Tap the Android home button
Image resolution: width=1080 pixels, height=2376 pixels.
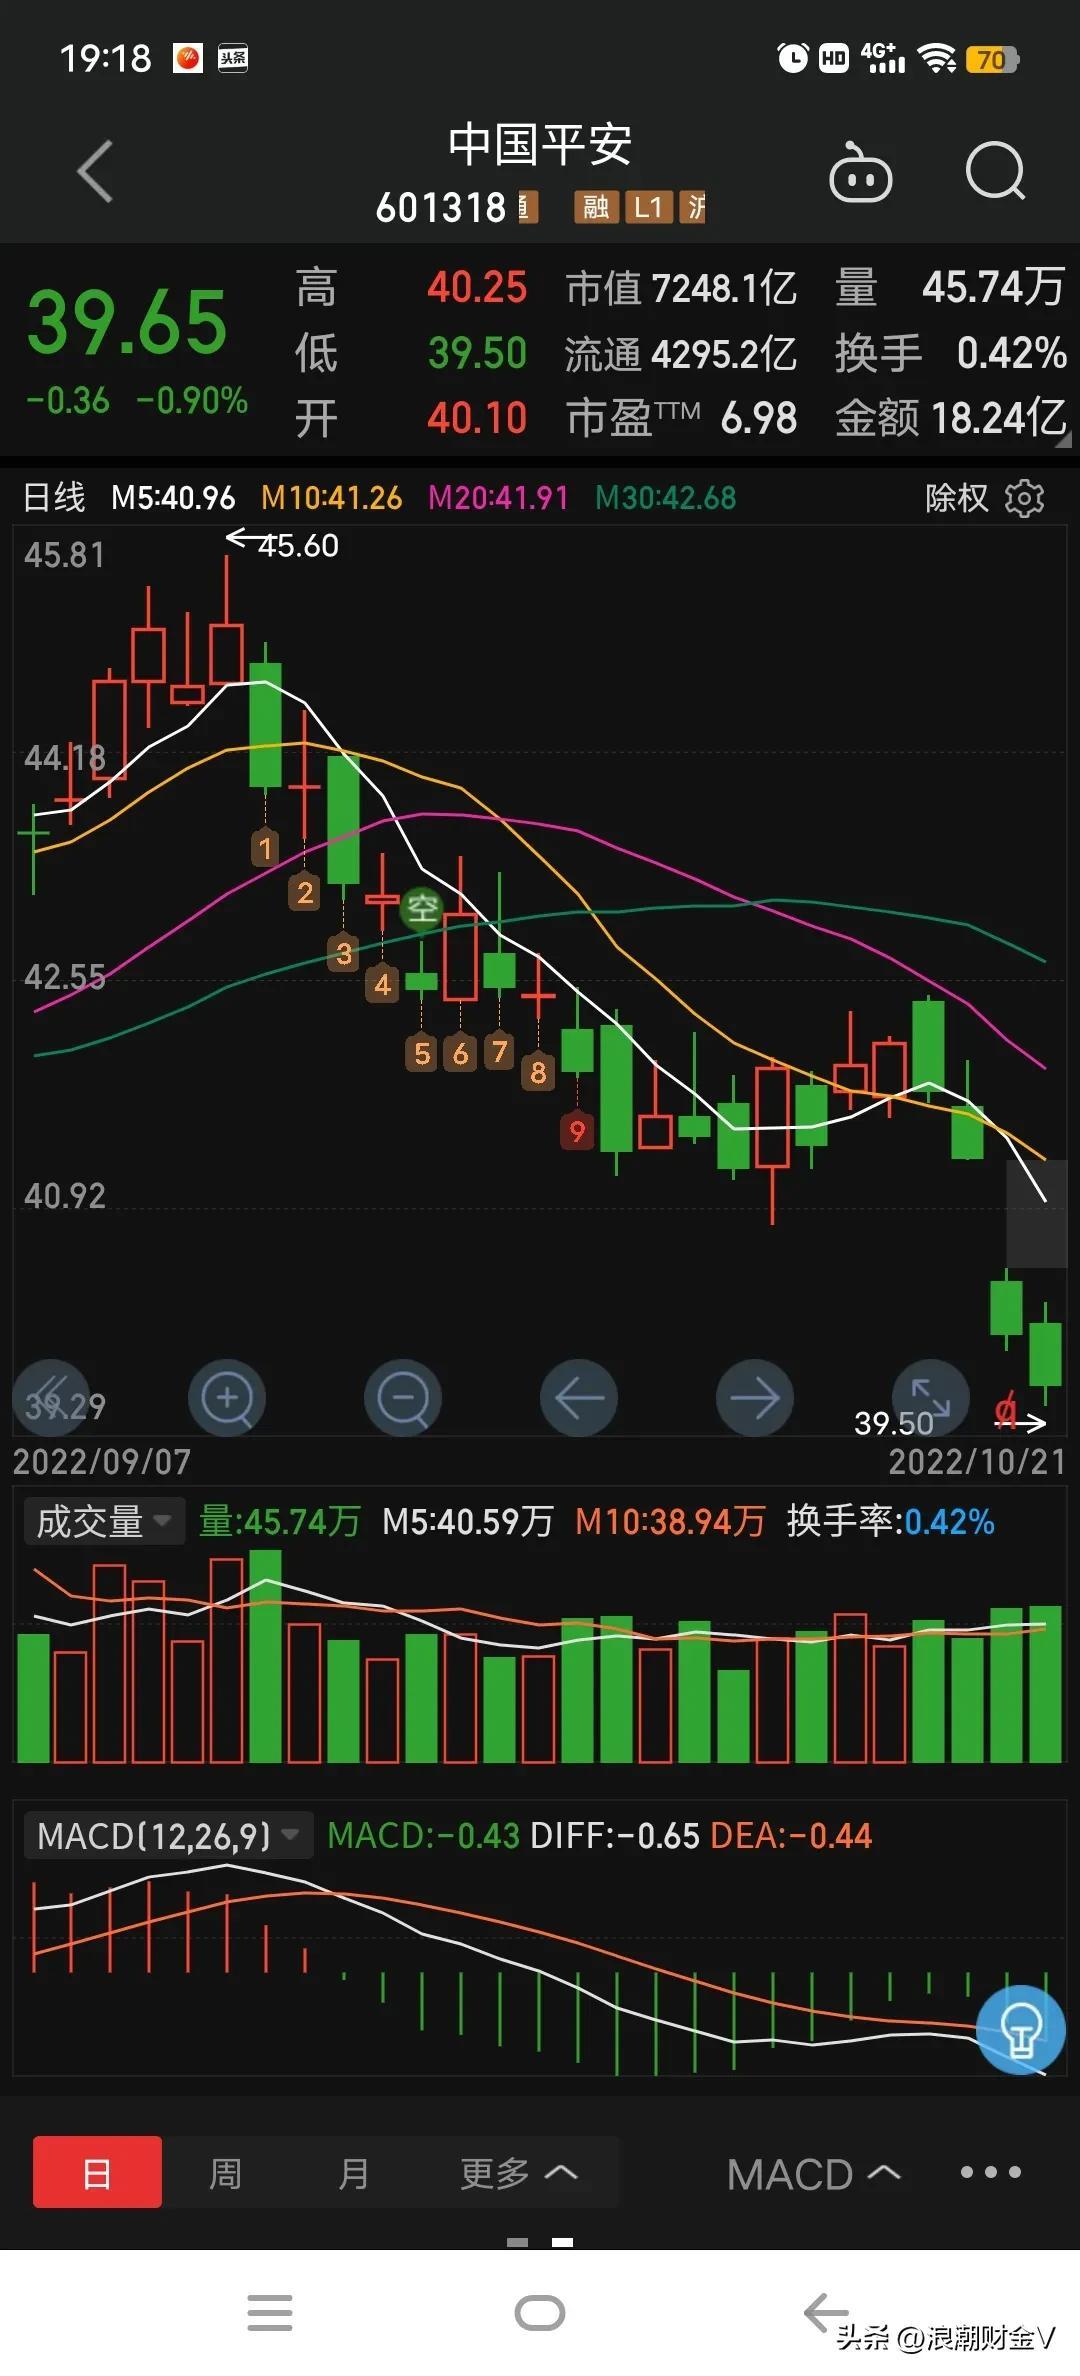point(540,2313)
